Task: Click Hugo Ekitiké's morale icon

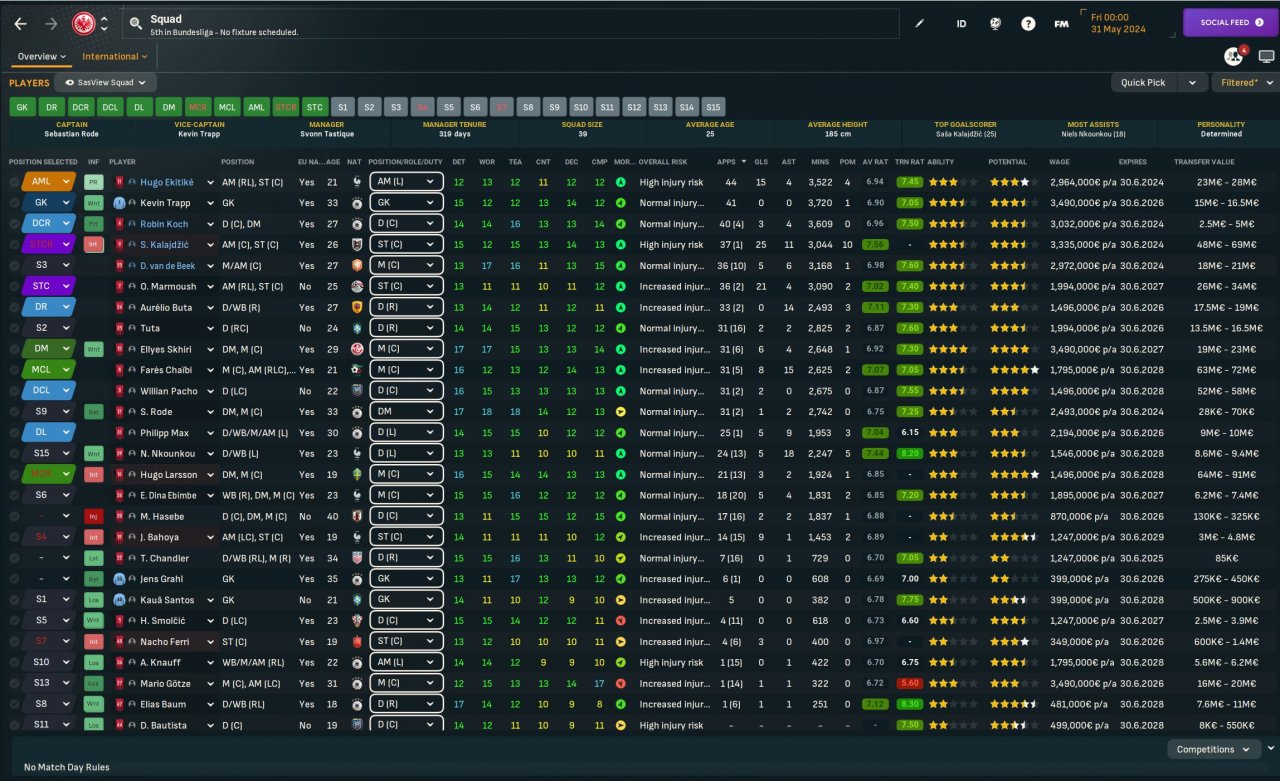Action: [621, 182]
